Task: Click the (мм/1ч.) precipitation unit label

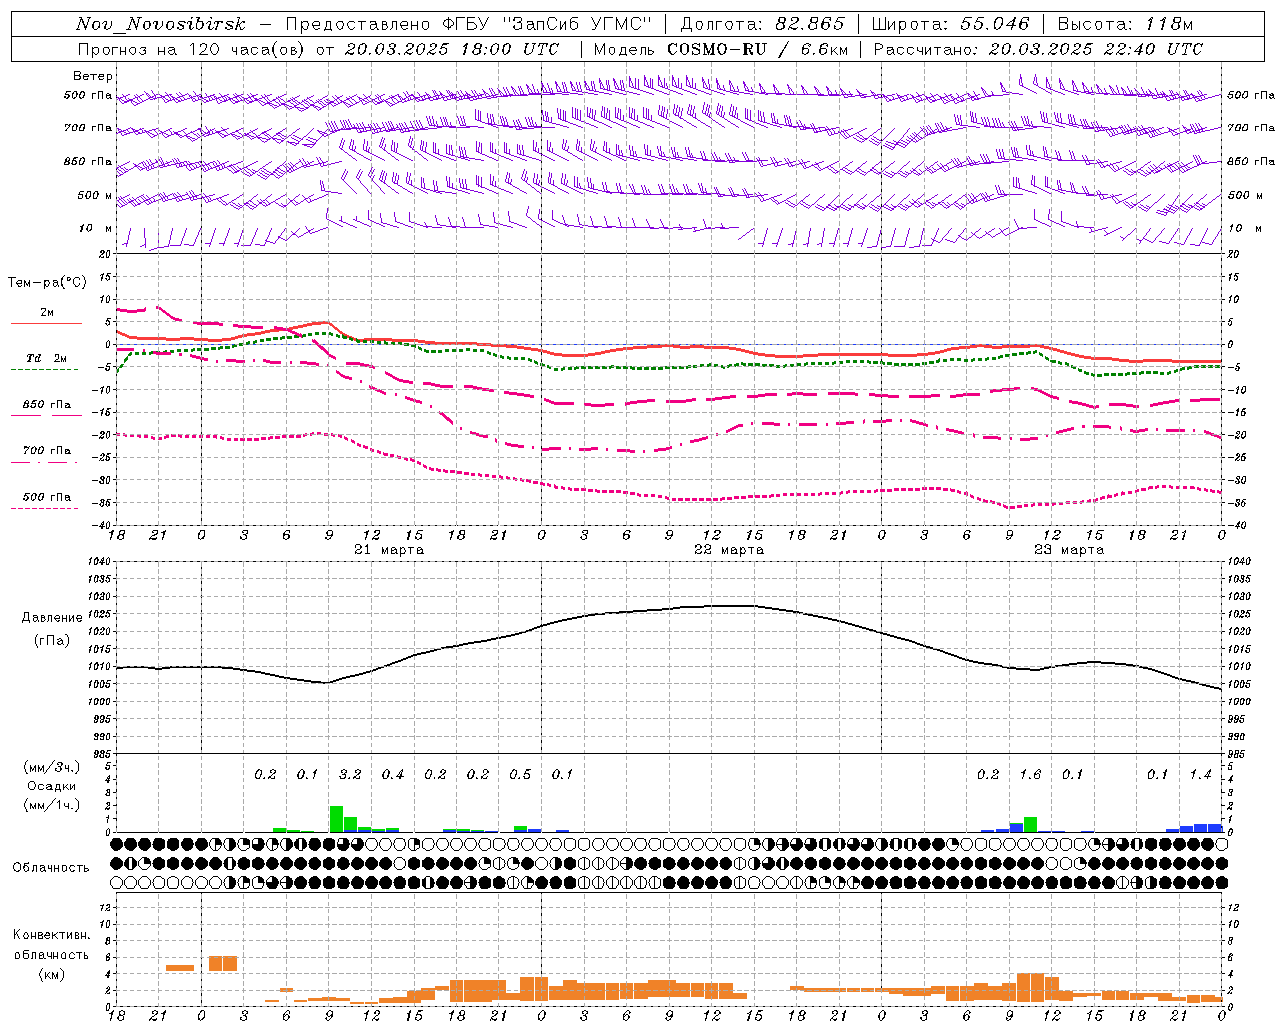Action: pyautogui.click(x=53, y=805)
